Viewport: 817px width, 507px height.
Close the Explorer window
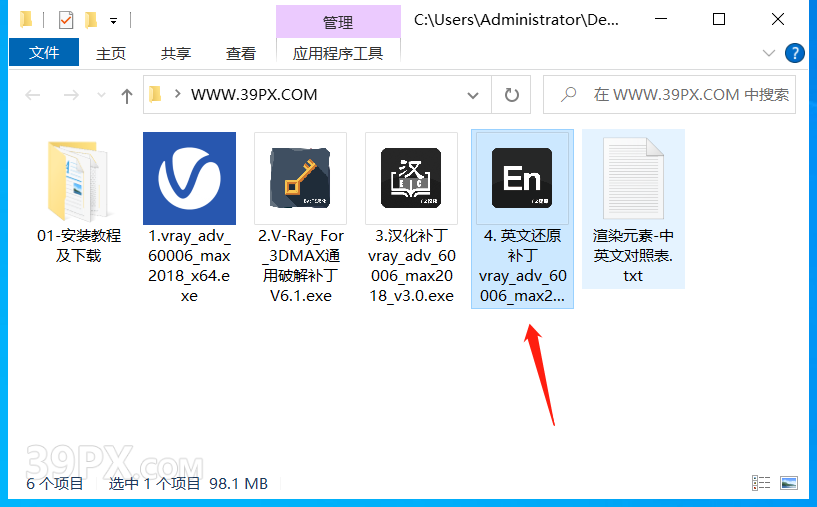click(x=777, y=19)
